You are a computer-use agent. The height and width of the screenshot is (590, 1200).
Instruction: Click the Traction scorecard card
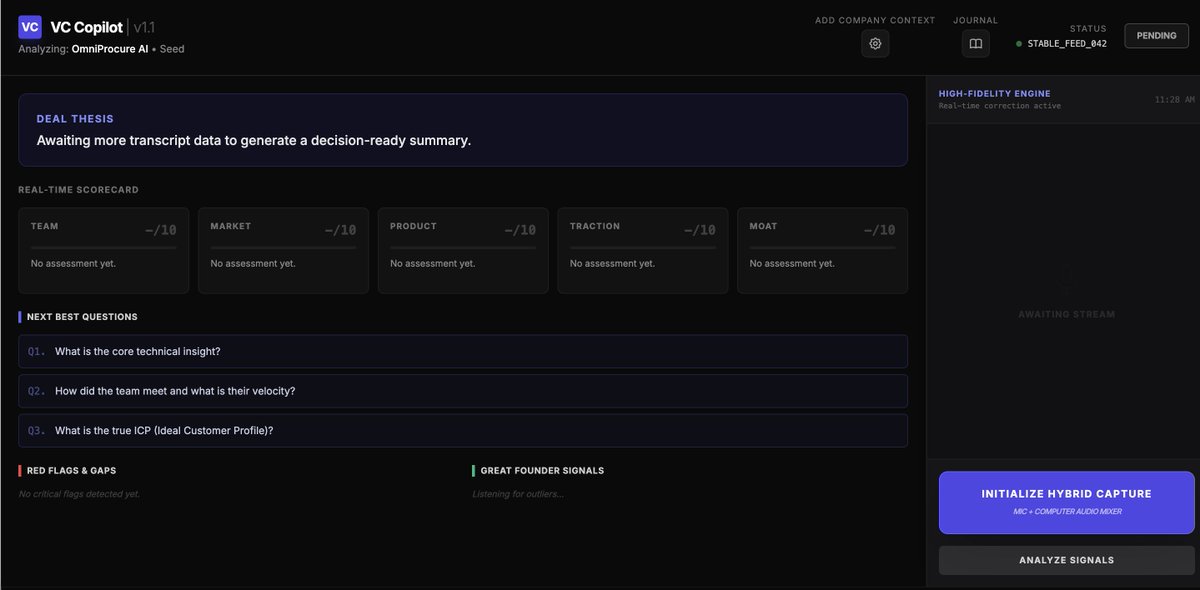point(643,250)
